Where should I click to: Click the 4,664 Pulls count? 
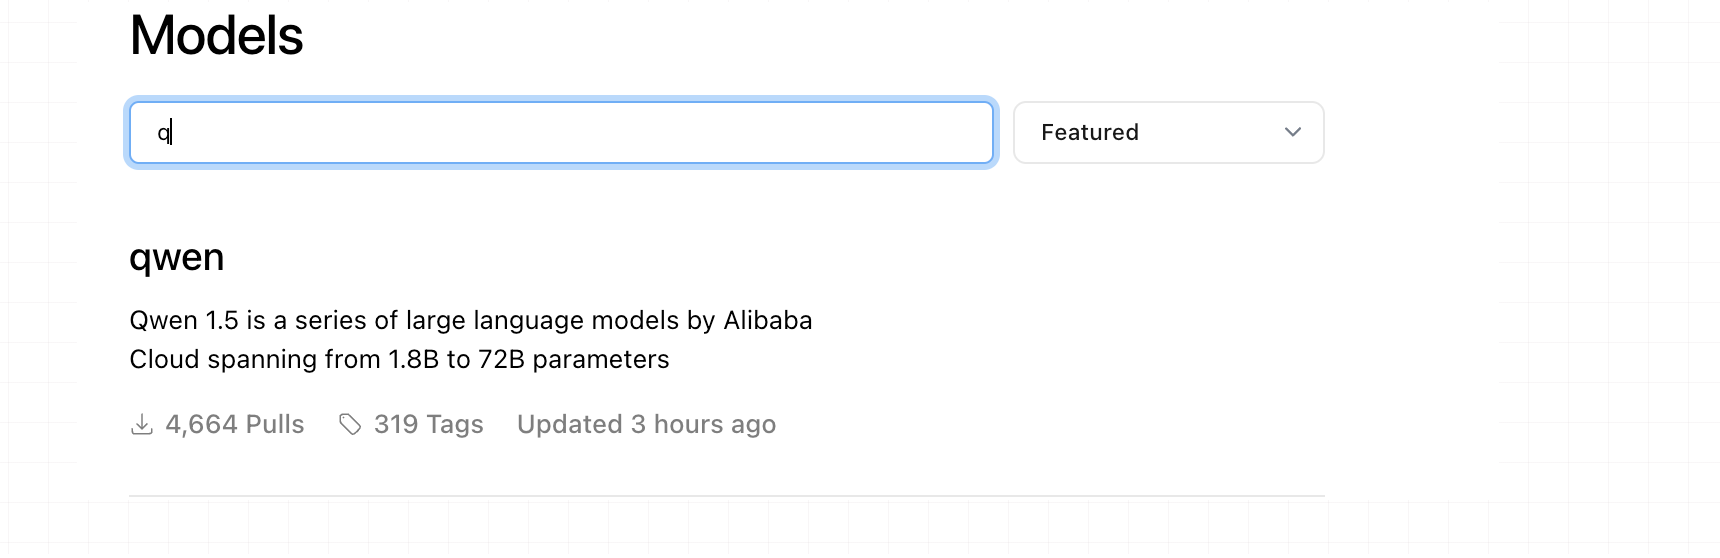point(235,425)
